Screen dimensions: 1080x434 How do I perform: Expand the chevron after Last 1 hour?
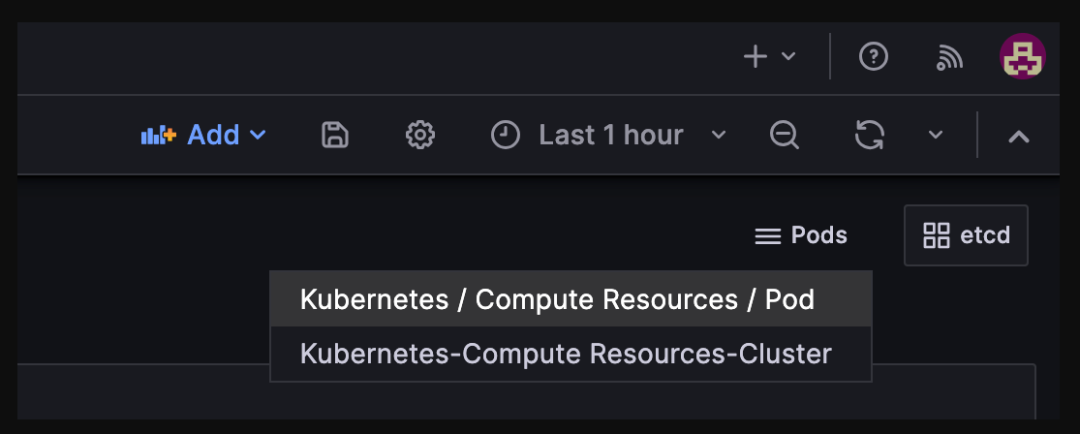[718, 135]
